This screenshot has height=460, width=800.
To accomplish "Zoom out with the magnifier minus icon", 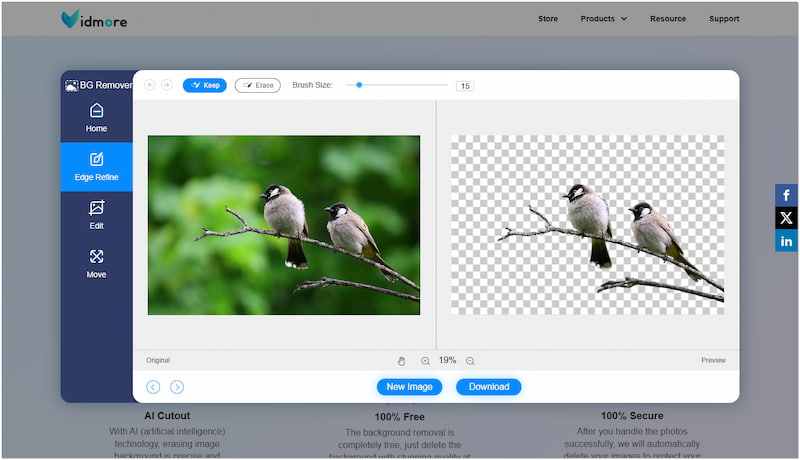I will 470,360.
